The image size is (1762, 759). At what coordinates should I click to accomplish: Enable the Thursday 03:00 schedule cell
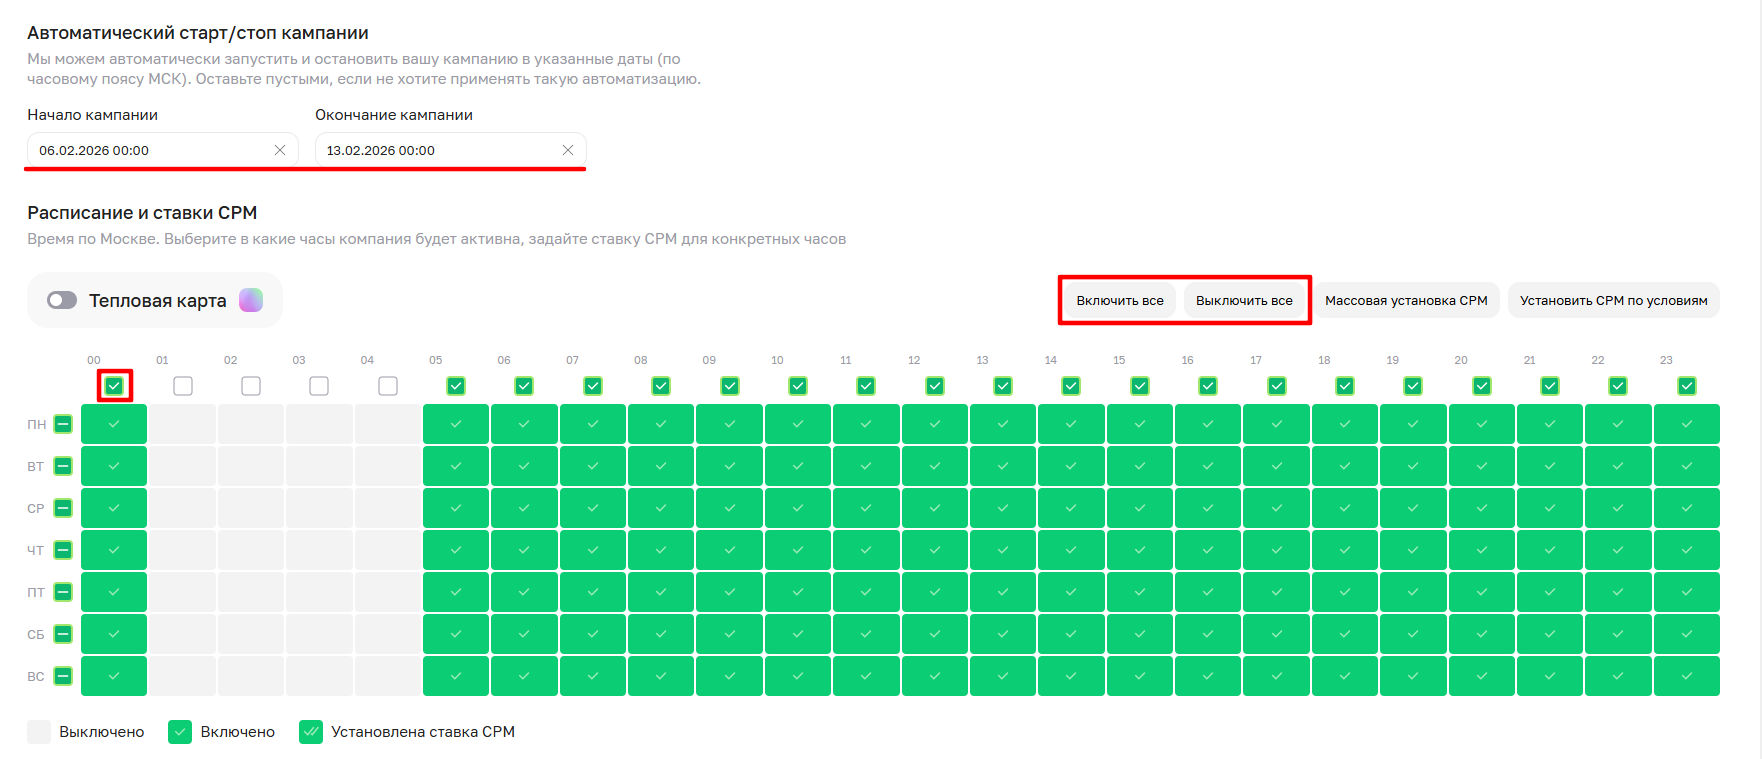coord(319,550)
